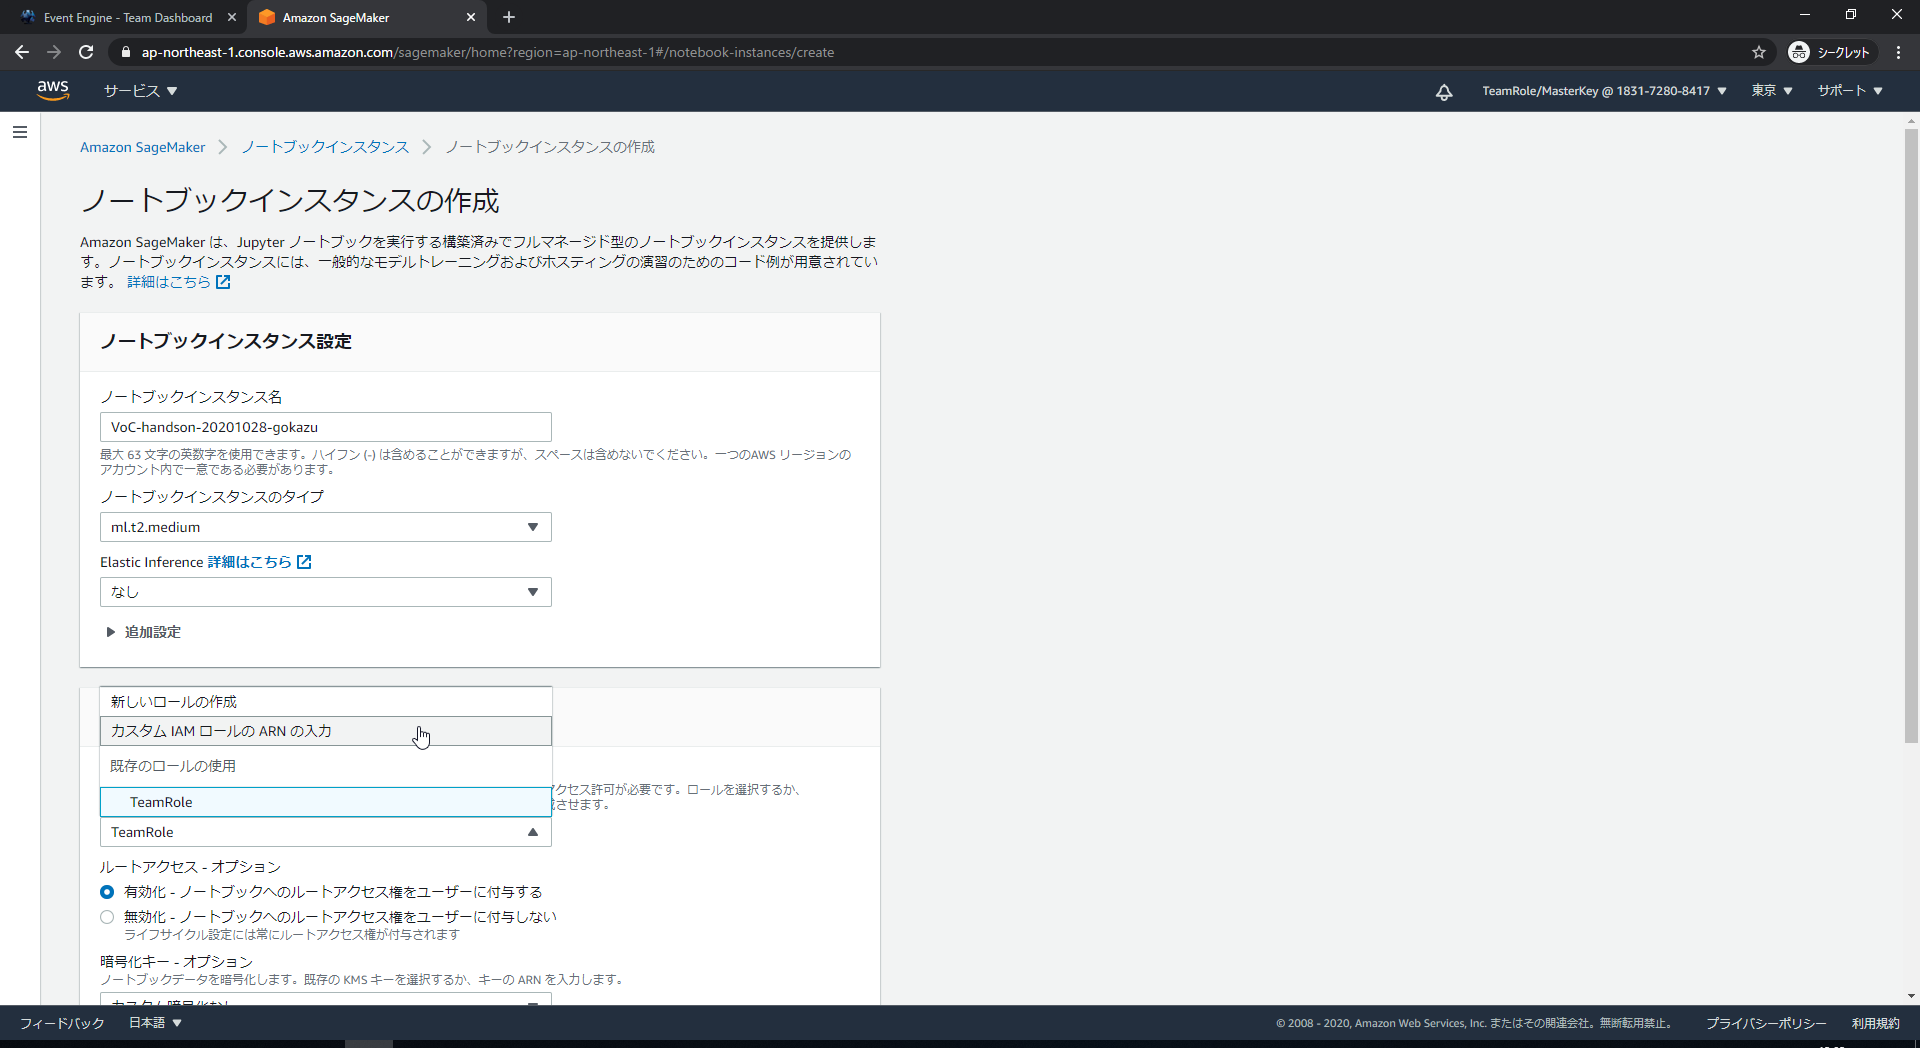Click the notebook instance name input field
The height and width of the screenshot is (1048, 1920).
tap(326, 427)
